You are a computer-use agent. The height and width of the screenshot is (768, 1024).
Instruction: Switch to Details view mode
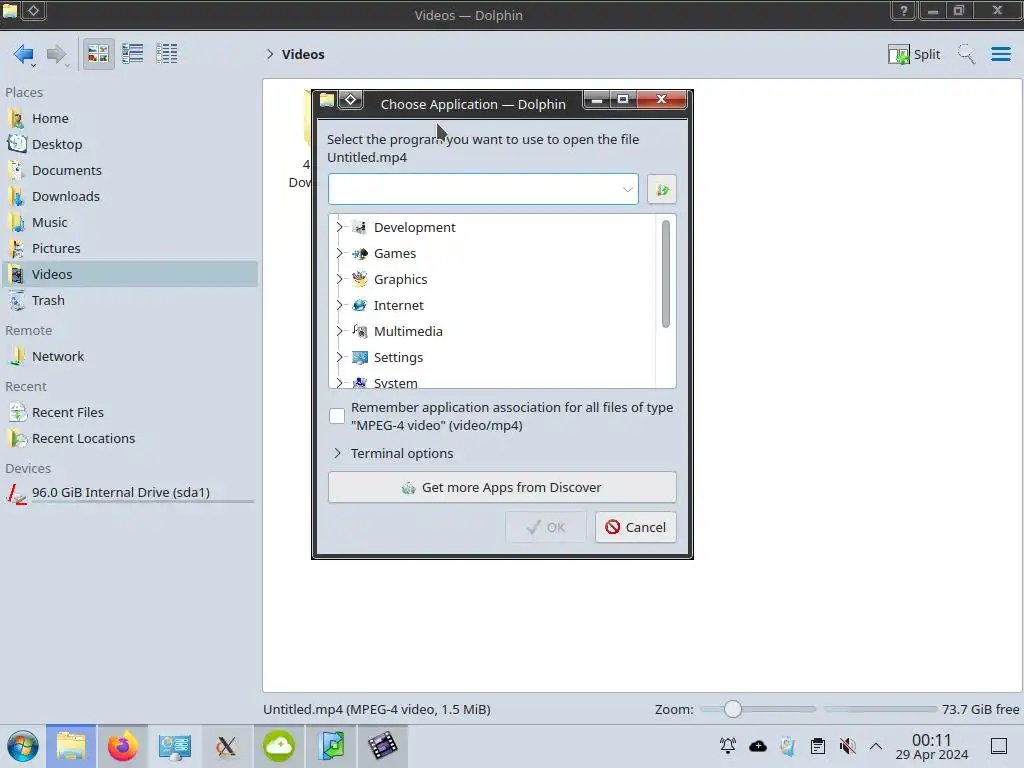pyautogui.click(x=167, y=54)
